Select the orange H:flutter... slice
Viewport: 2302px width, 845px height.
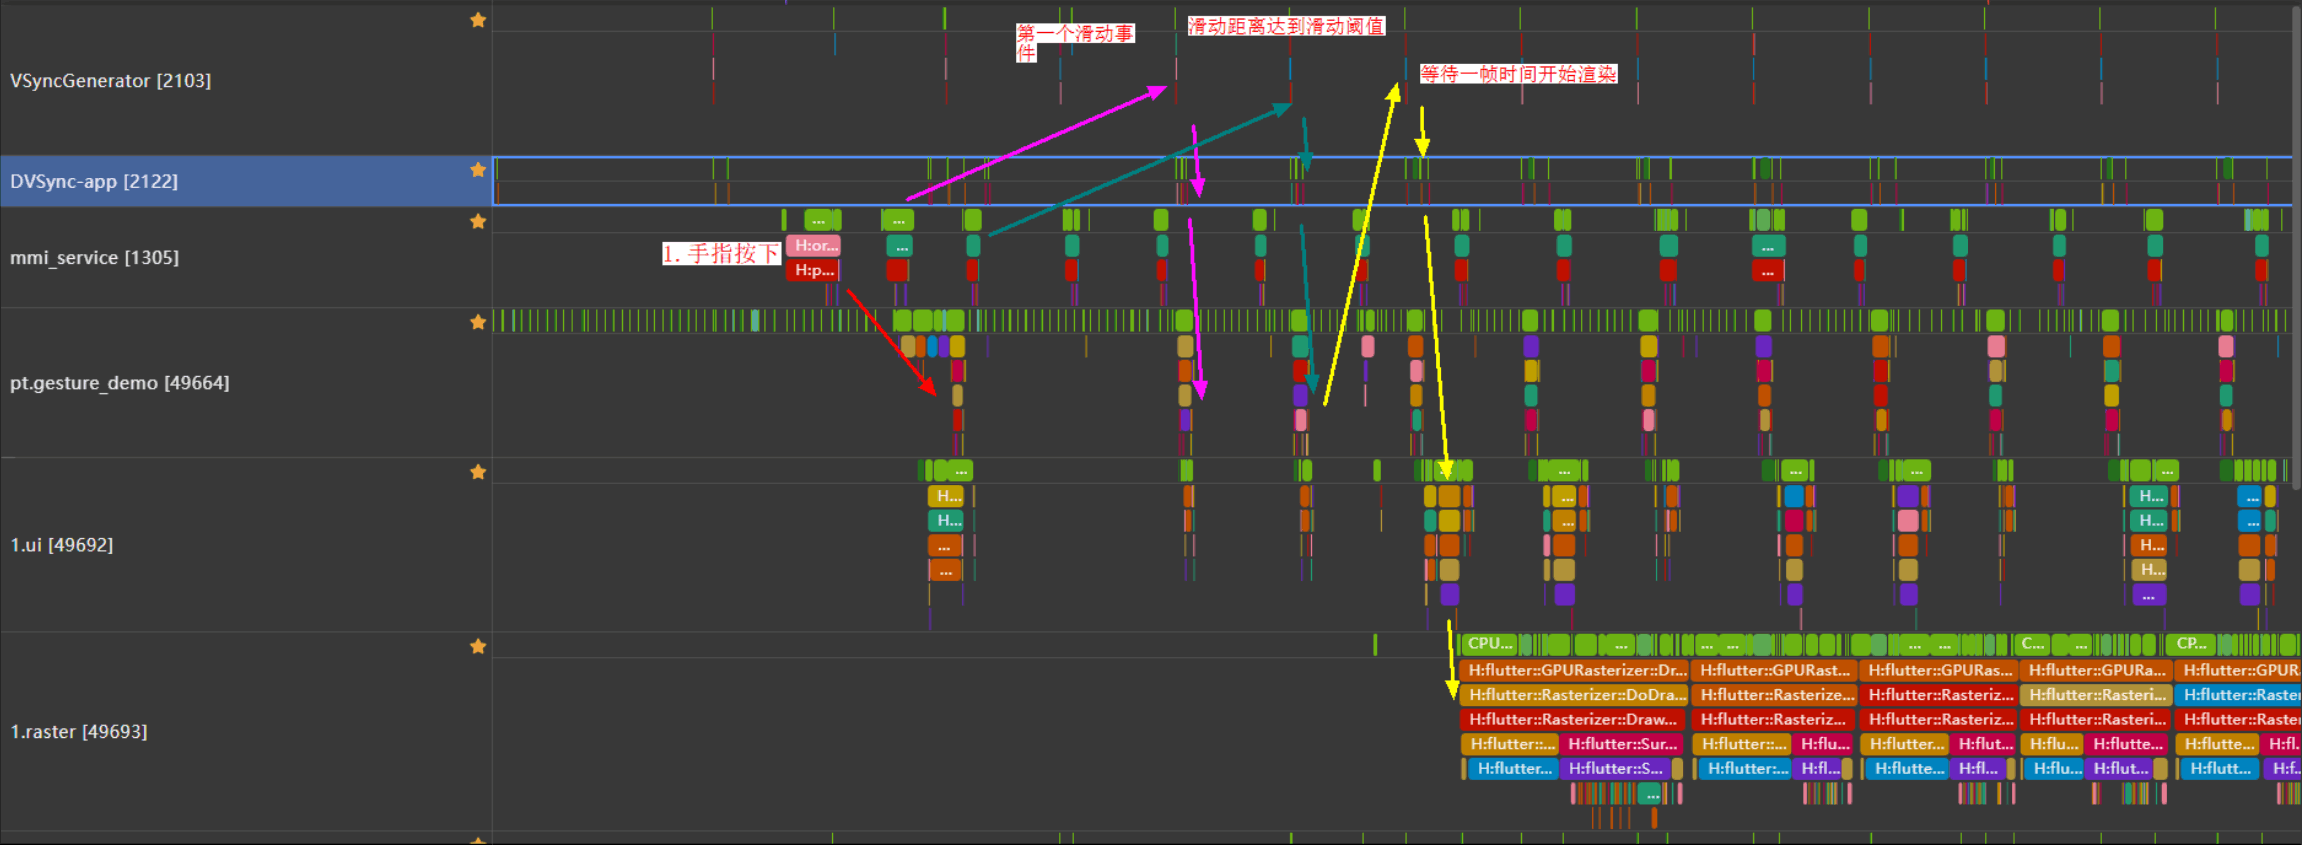[x=1907, y=744]
